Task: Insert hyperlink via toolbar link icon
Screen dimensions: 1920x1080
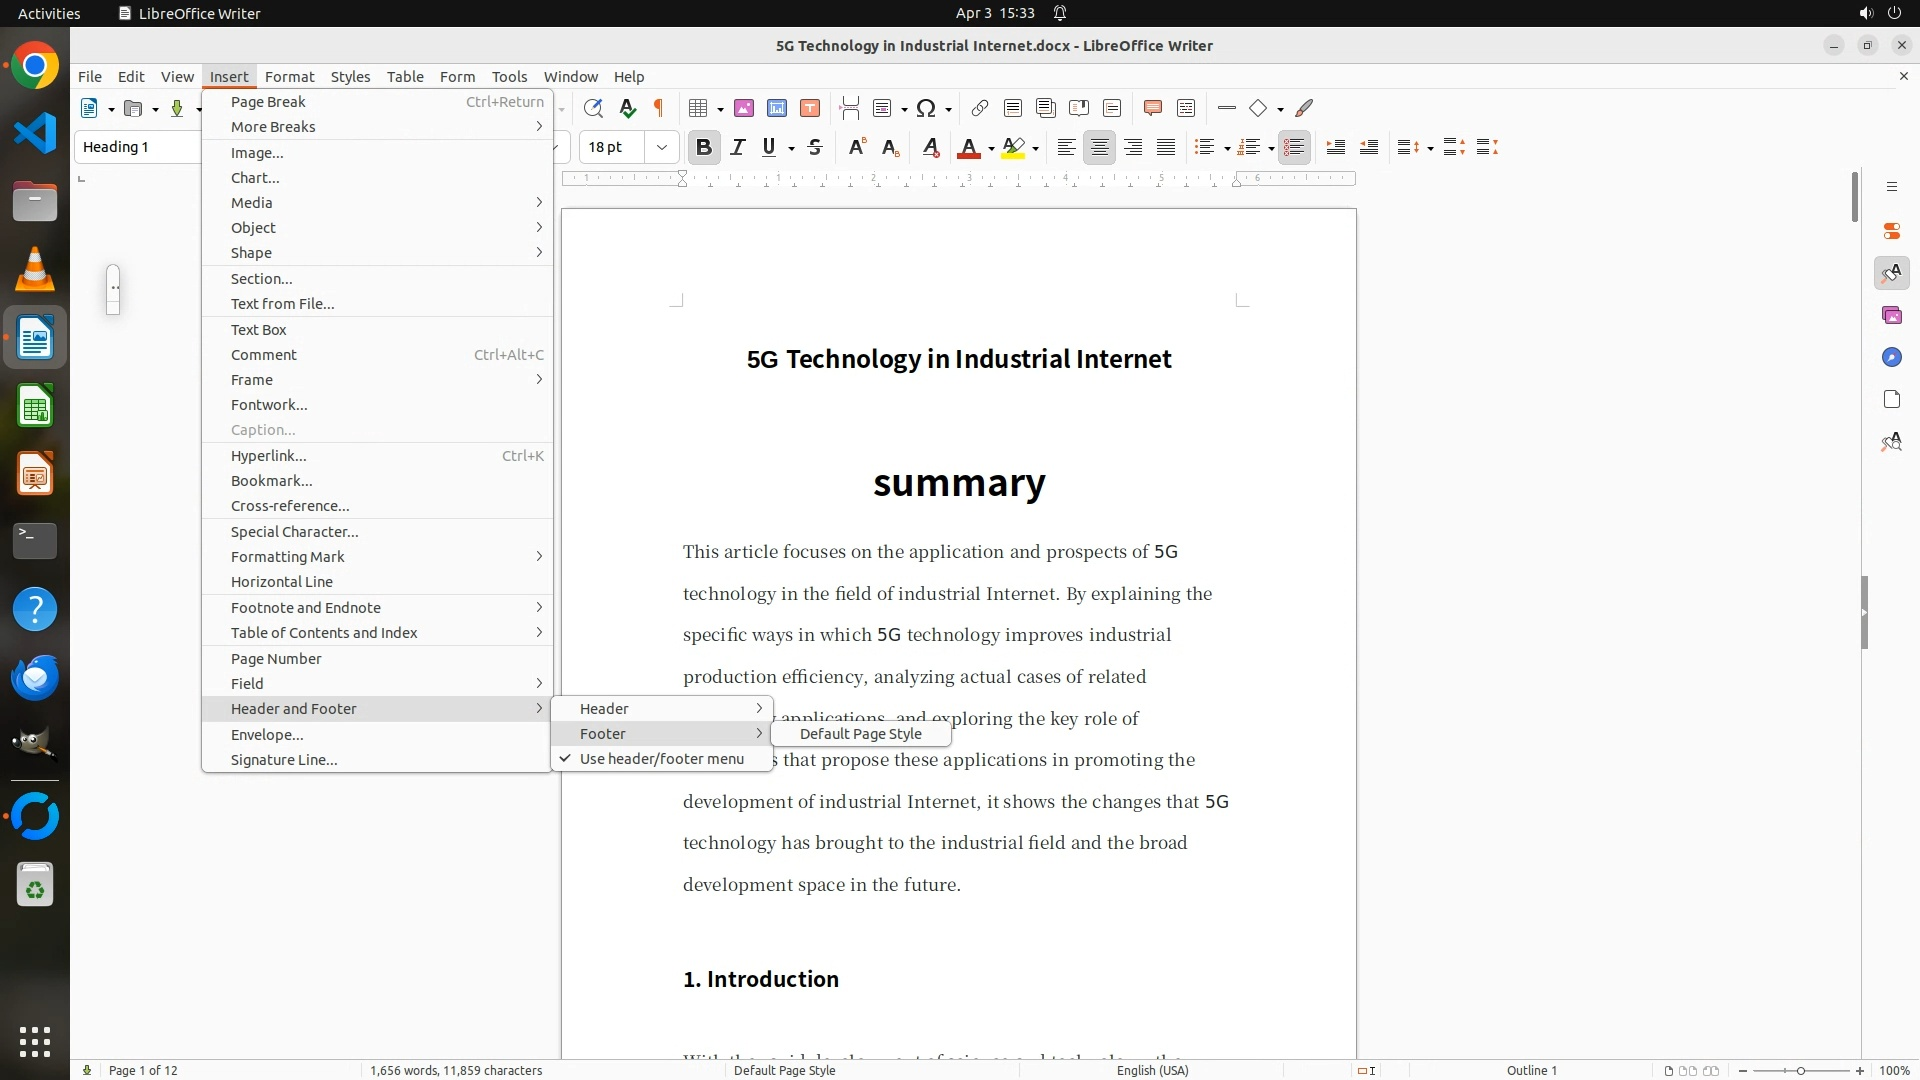Action: (x=980, y=108)
